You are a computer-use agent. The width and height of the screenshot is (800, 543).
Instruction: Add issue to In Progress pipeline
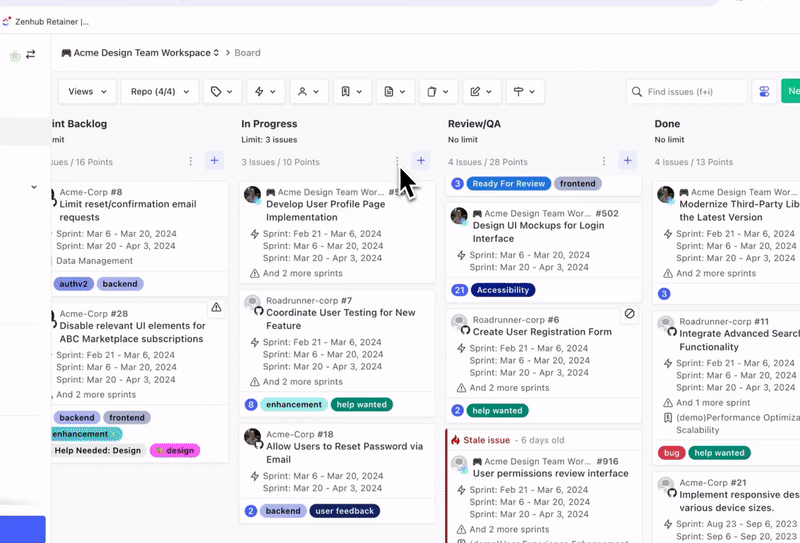coord(421,161)
